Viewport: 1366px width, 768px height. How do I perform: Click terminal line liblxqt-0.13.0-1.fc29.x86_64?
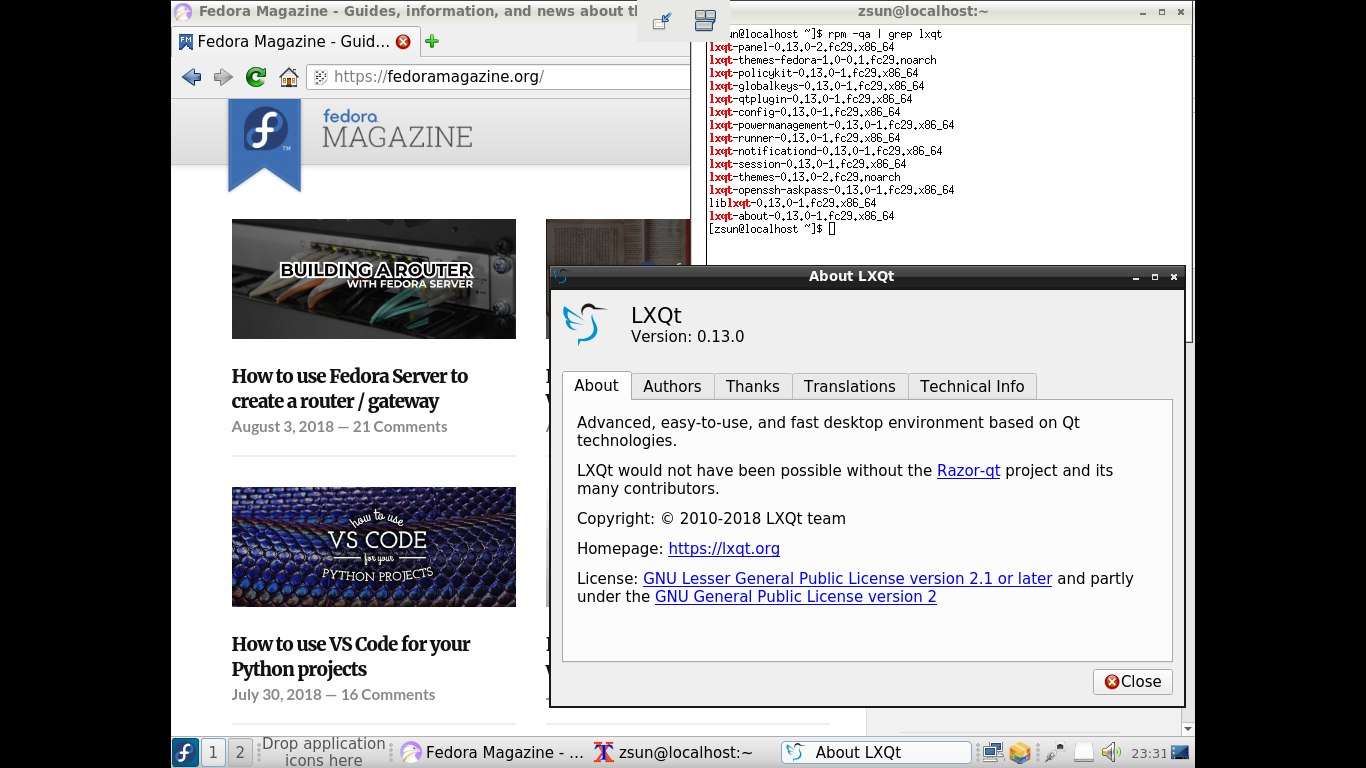(793, 203)
